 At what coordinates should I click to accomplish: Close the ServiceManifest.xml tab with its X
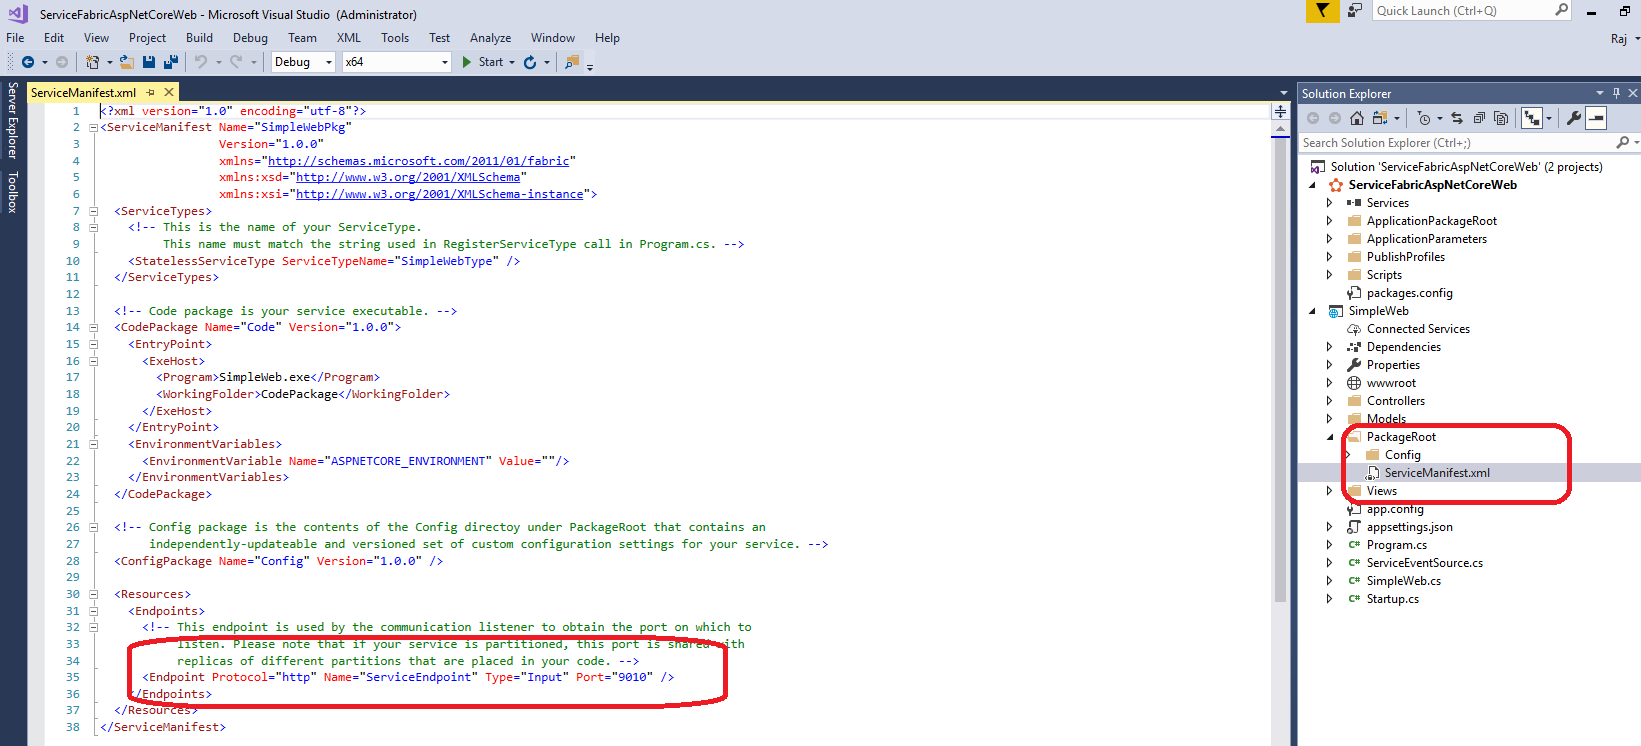(x=169, y=92)
